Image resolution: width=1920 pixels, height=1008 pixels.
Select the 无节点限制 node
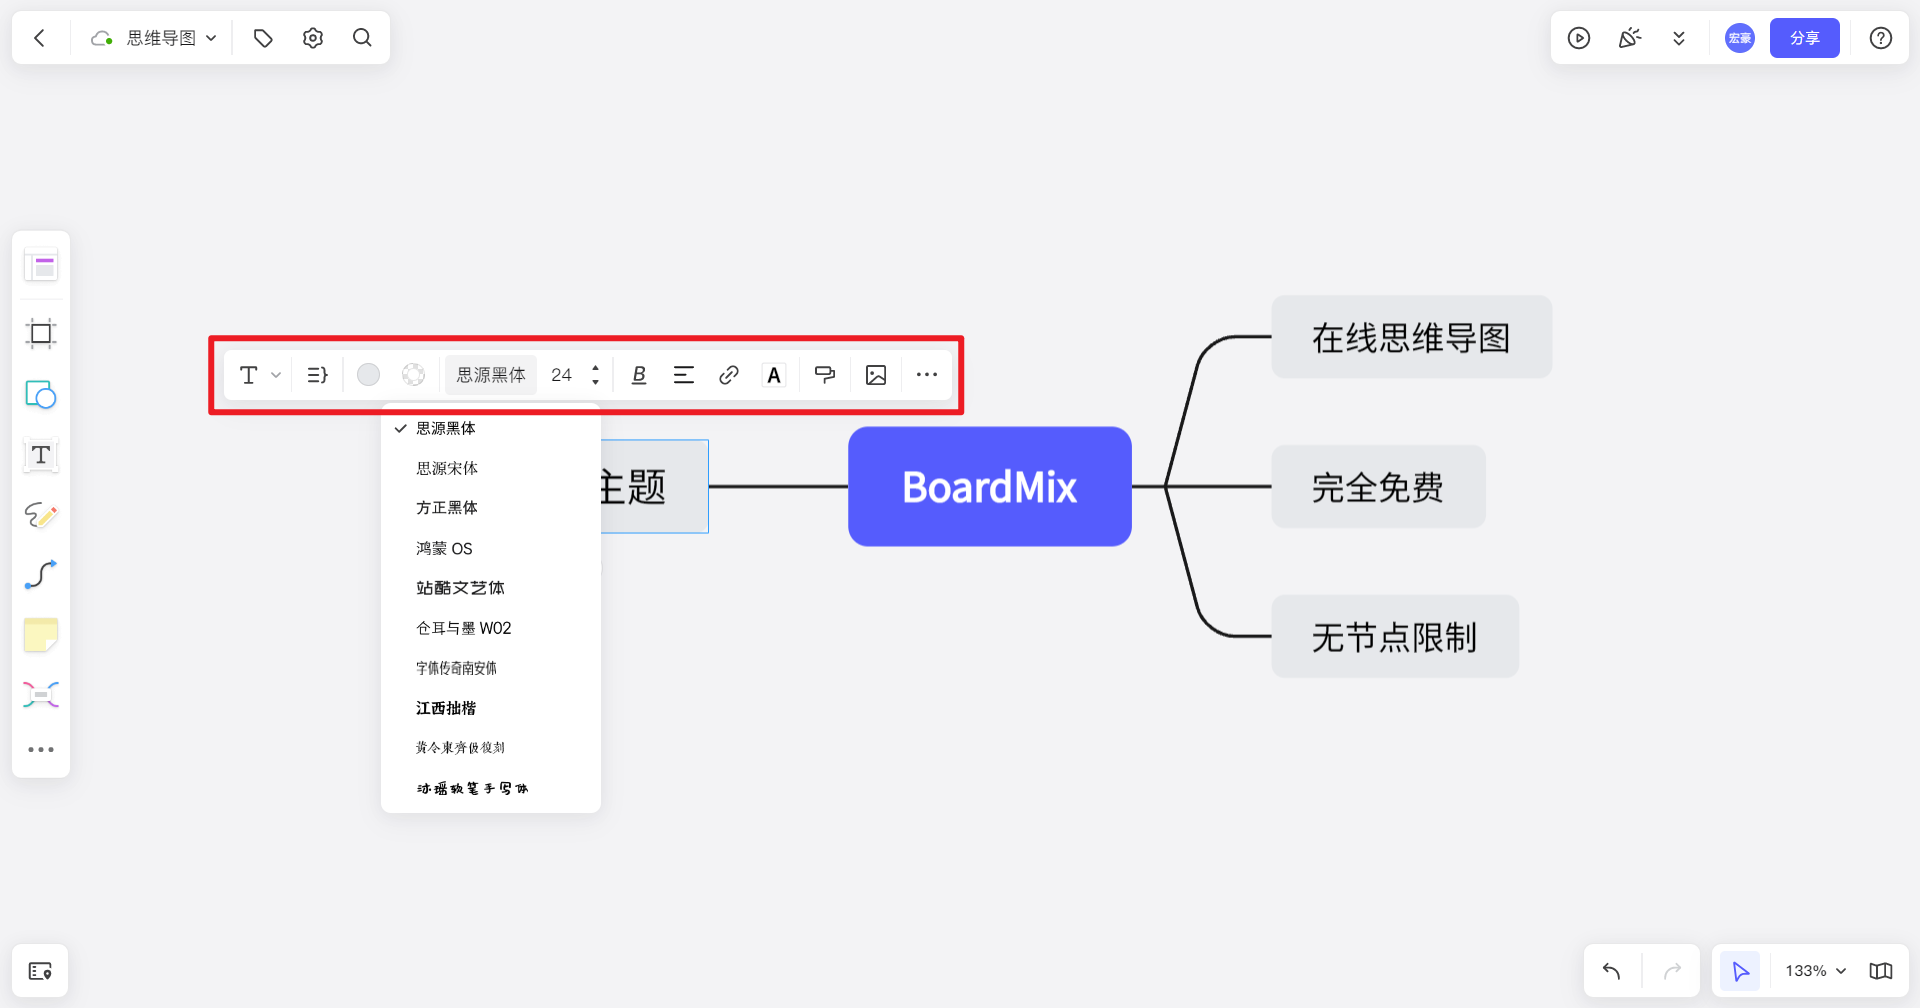coord(1395,637)
